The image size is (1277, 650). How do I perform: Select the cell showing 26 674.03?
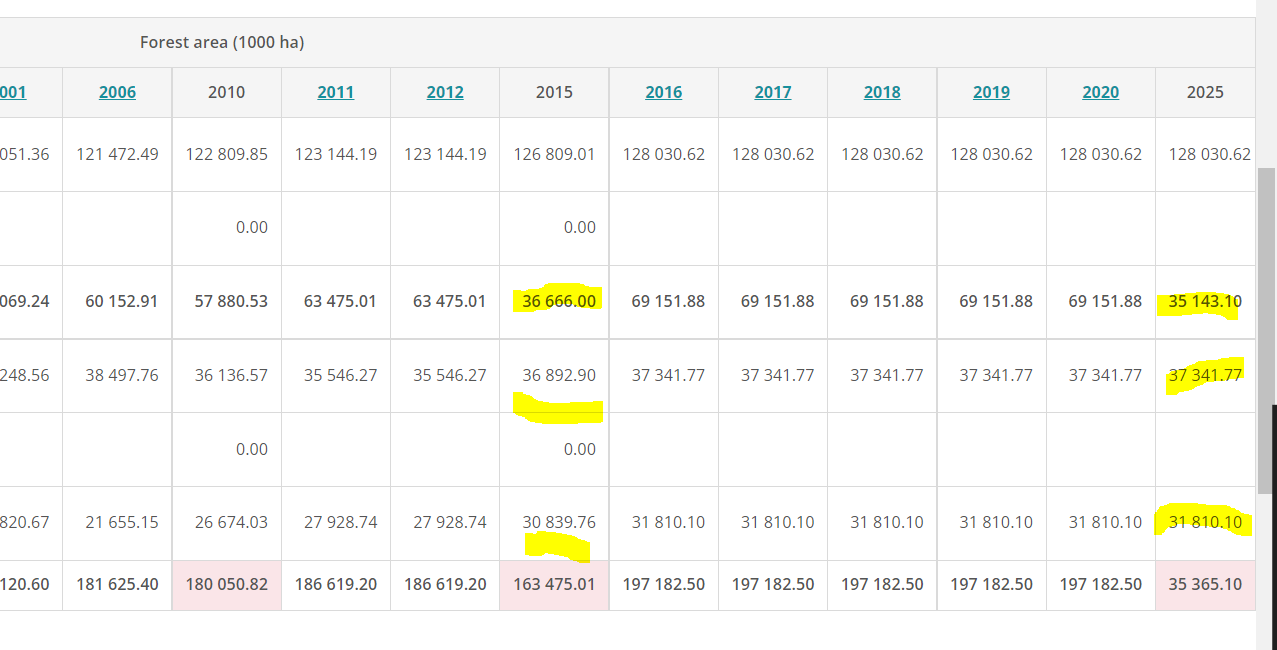(227, 522)
